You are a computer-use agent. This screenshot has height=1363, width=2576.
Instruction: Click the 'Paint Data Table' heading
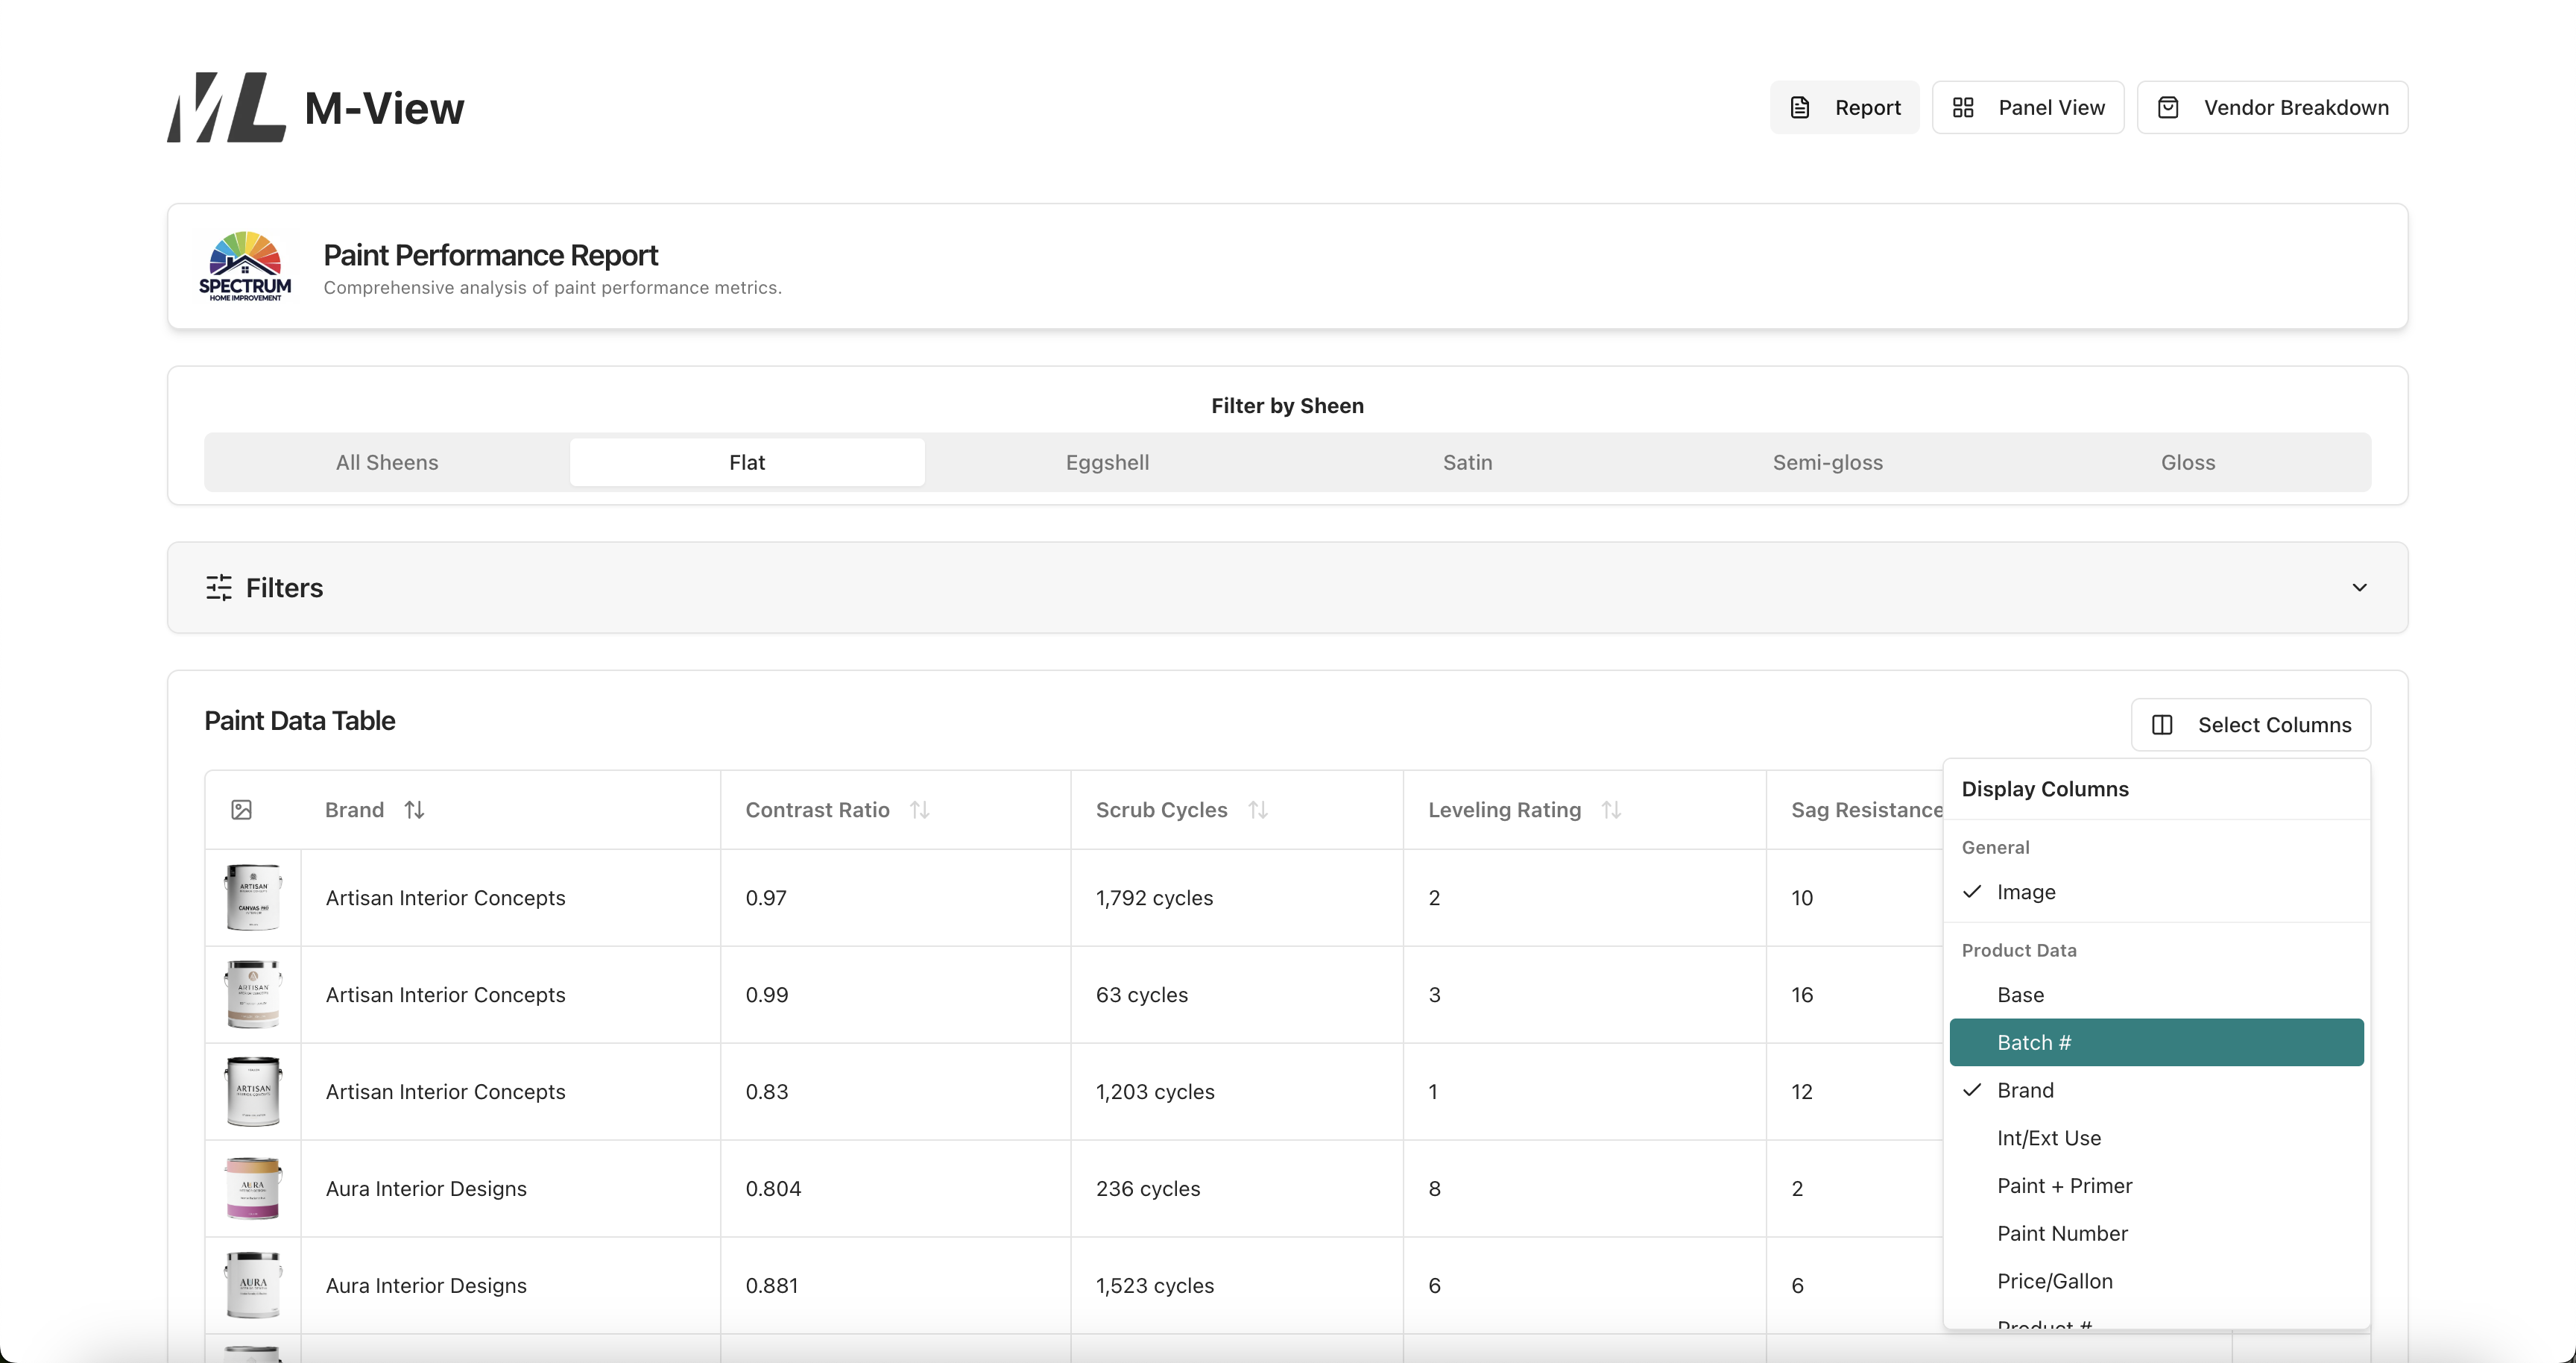299,720
